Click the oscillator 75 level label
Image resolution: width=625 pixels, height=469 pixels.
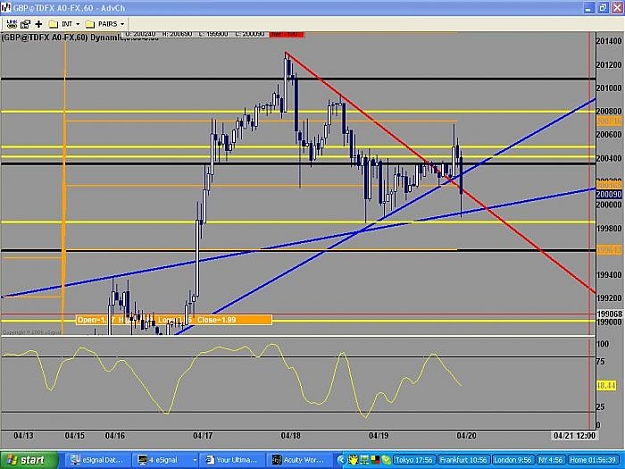click(x=600, y=362)
